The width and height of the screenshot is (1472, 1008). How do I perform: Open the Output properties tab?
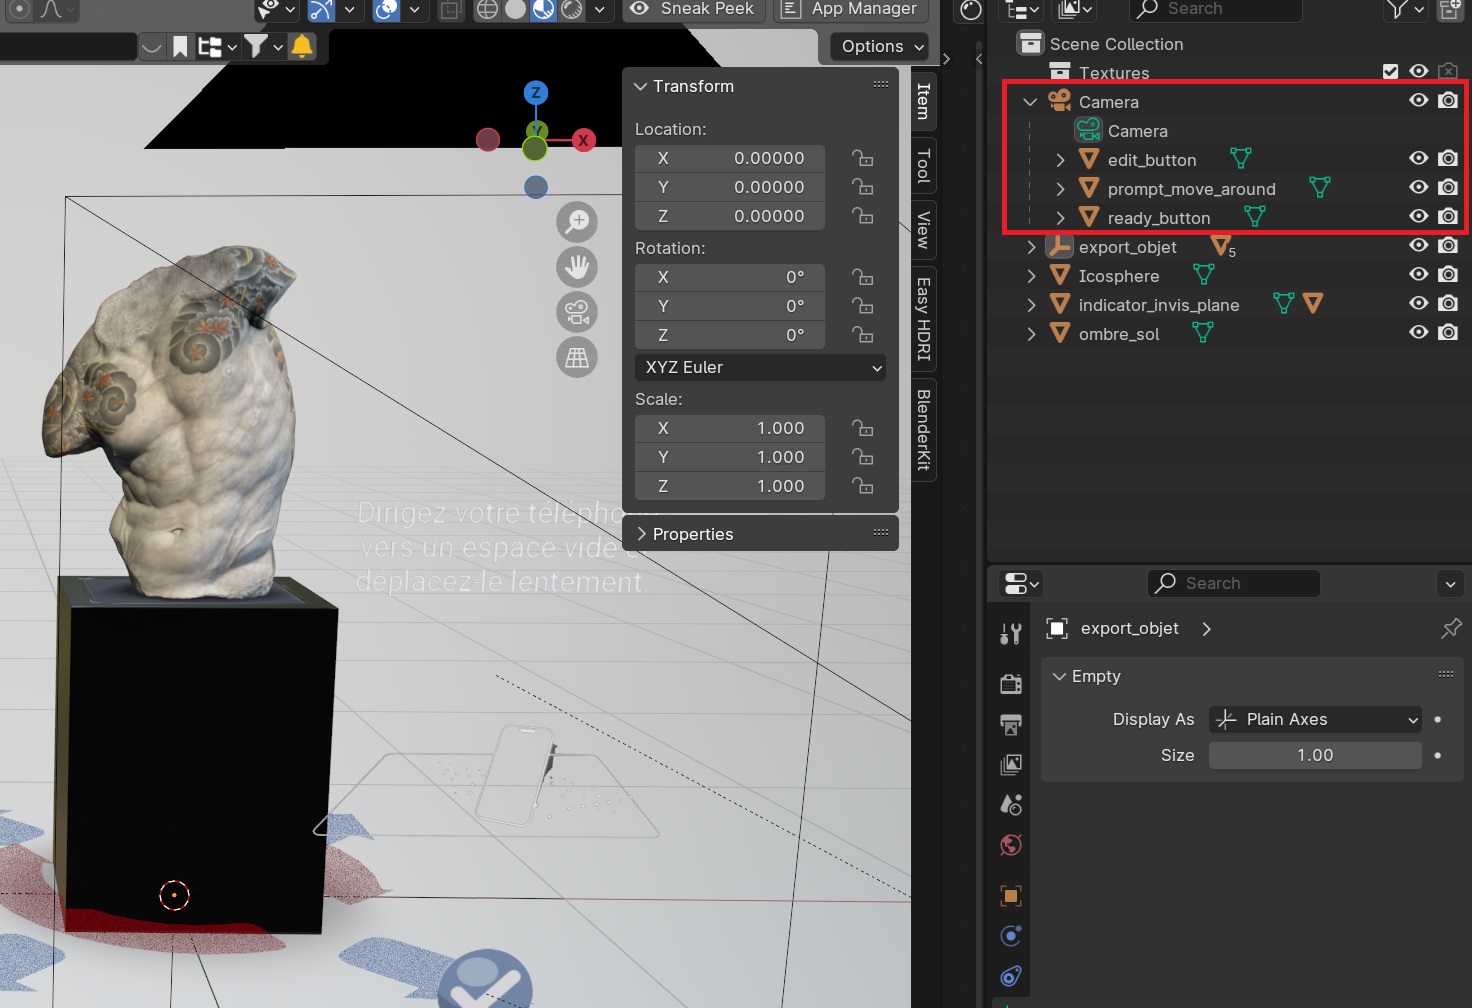(x=1011, y=724)
